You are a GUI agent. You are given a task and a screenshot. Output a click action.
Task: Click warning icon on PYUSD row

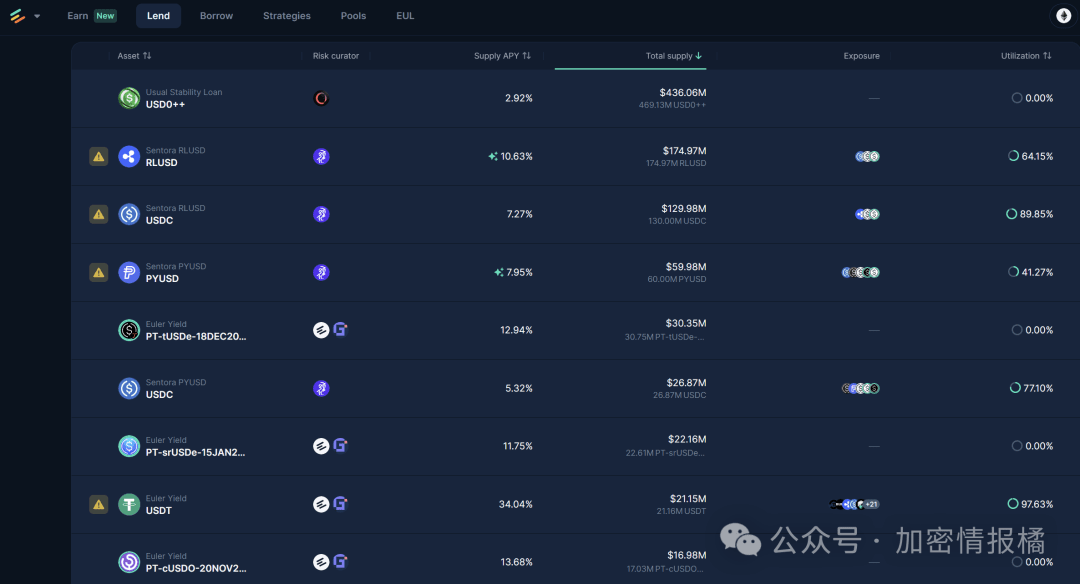[98, 272]
